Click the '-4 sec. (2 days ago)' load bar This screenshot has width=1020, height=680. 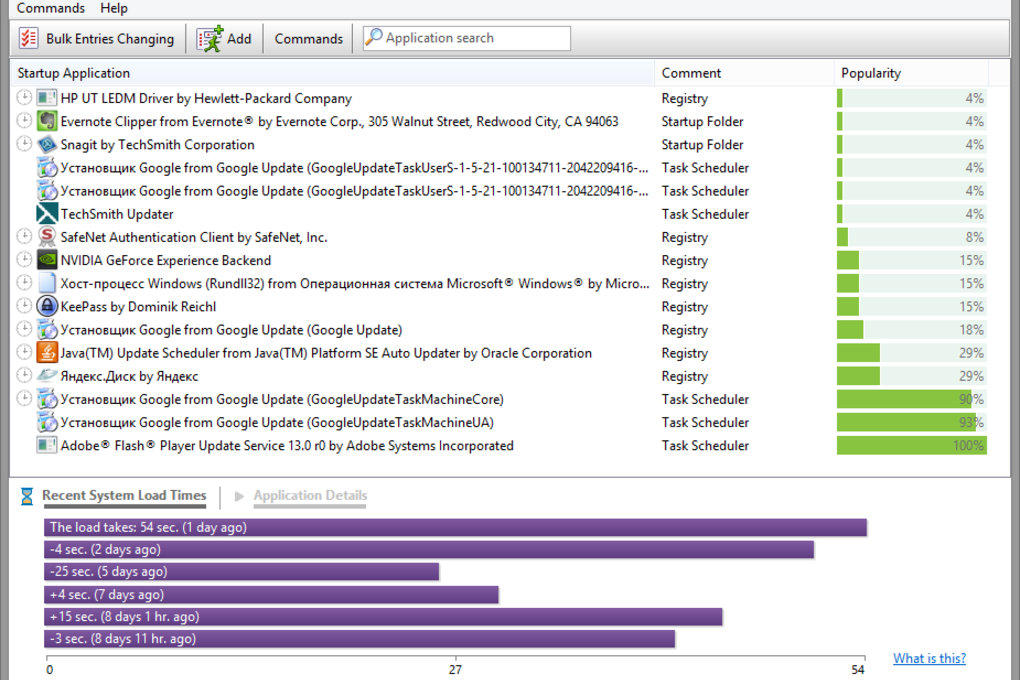coord(429,549)
